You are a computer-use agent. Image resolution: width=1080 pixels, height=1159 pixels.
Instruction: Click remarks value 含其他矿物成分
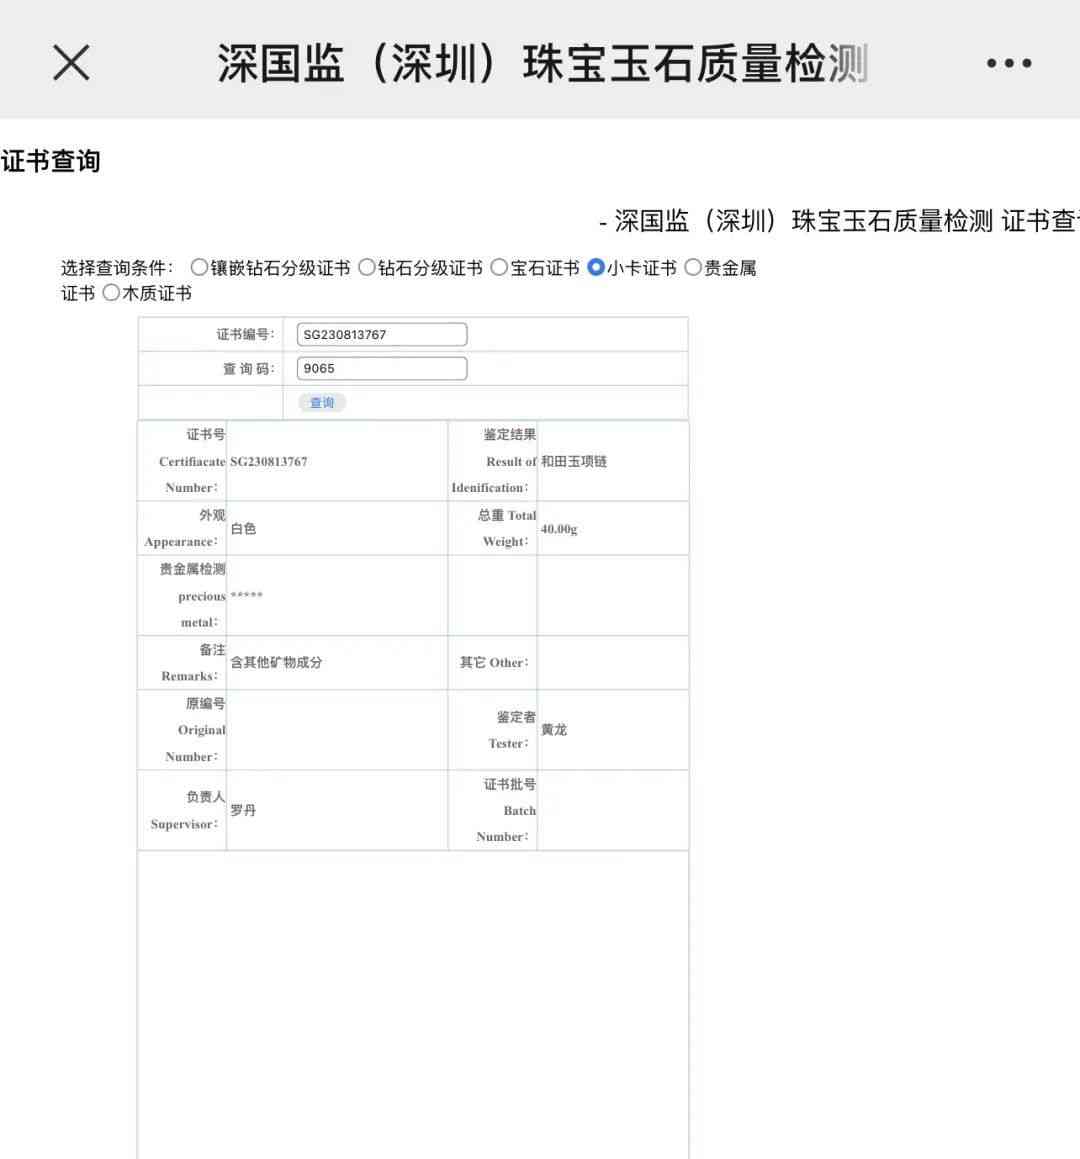pos(276,662)
